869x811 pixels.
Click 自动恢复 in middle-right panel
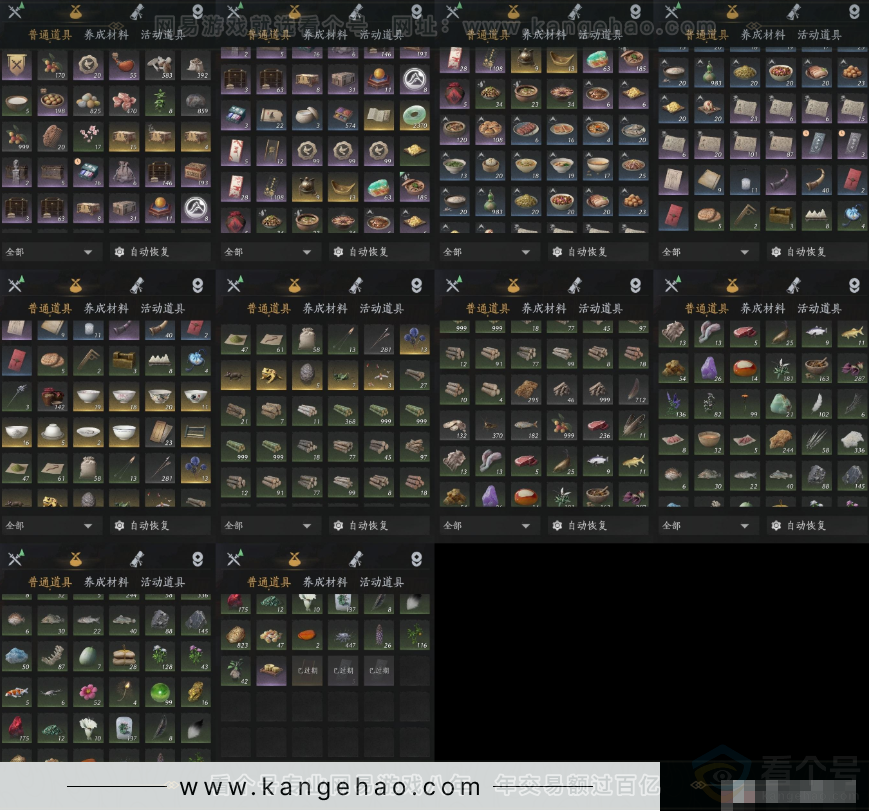(x=817, y=525)
